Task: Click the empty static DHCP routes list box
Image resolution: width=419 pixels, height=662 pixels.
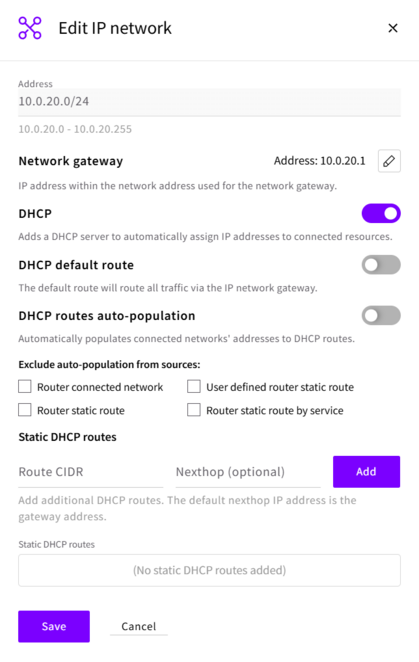Action: click(209, 570)
